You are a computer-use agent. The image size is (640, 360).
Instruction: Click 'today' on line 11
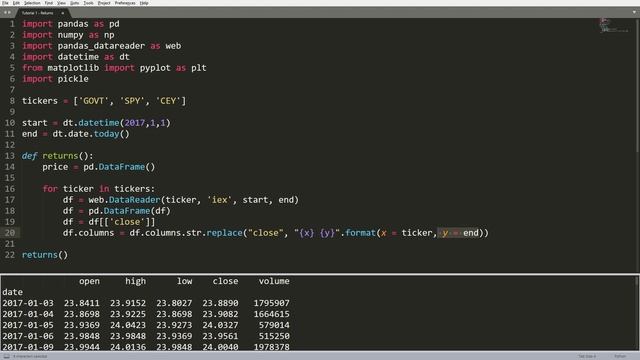pos(107,134)
